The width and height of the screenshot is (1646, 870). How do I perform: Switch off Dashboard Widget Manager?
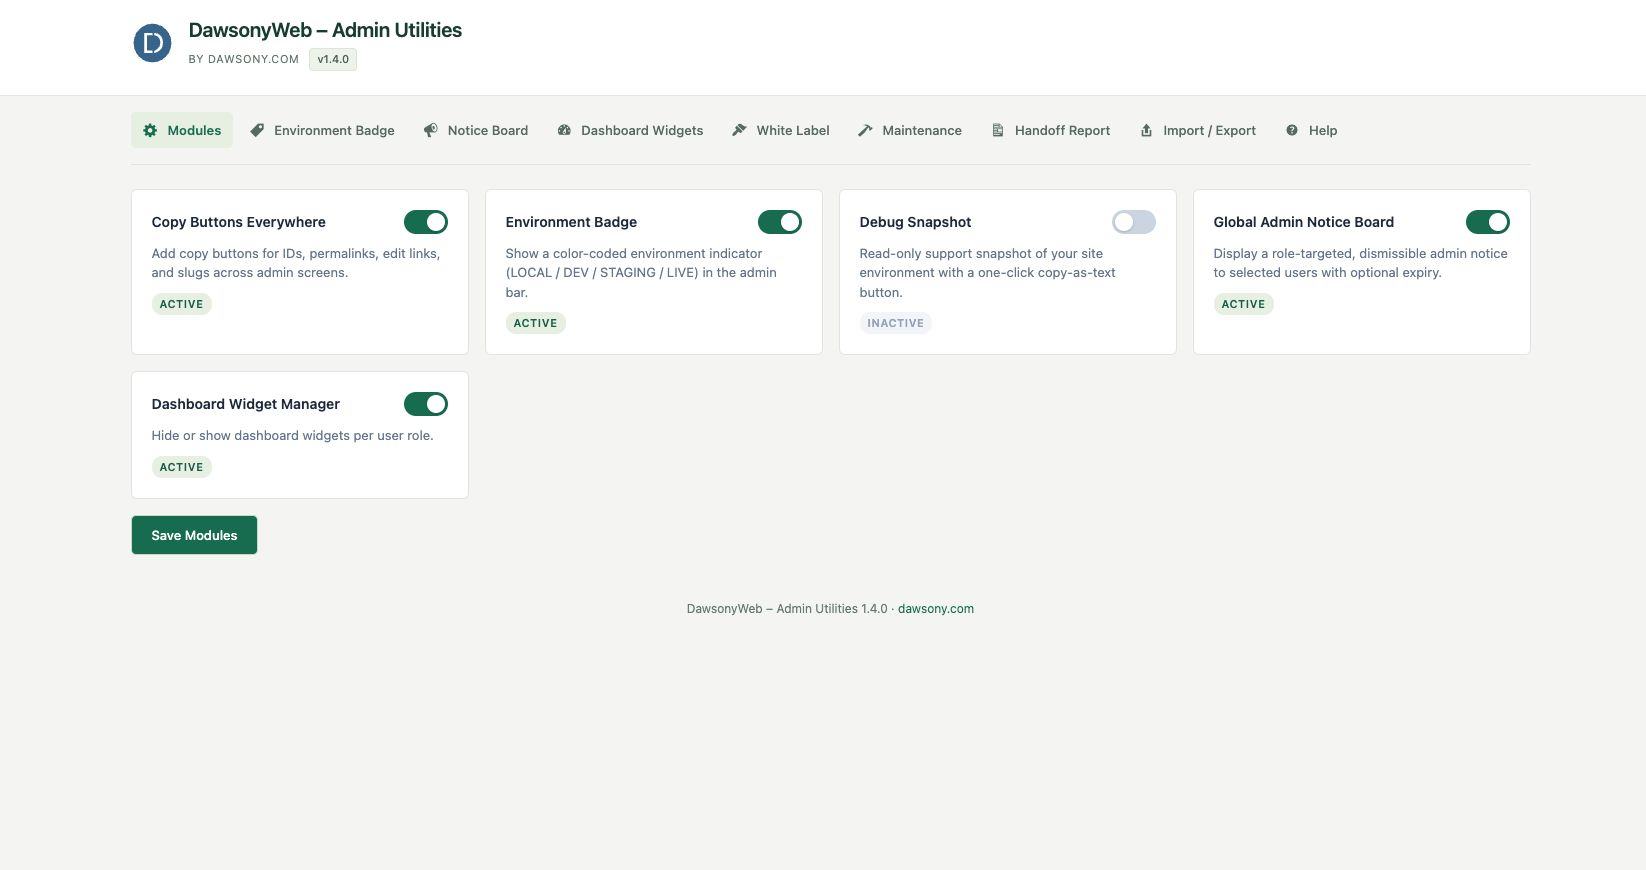[426, 404]
